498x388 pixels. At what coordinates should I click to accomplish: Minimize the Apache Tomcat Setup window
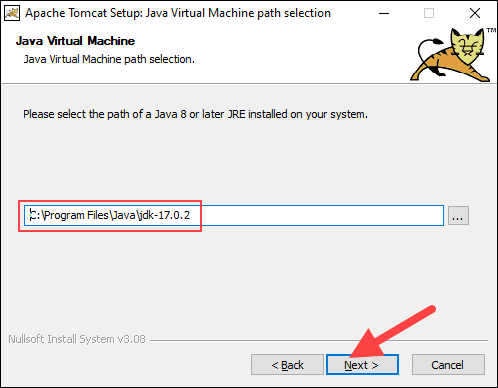pyautogui.click(x=384, y=13)
